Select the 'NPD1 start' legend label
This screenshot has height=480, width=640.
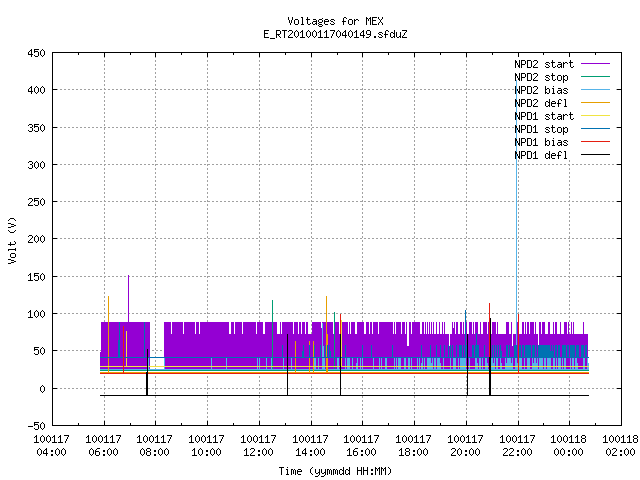click(544, 116)
